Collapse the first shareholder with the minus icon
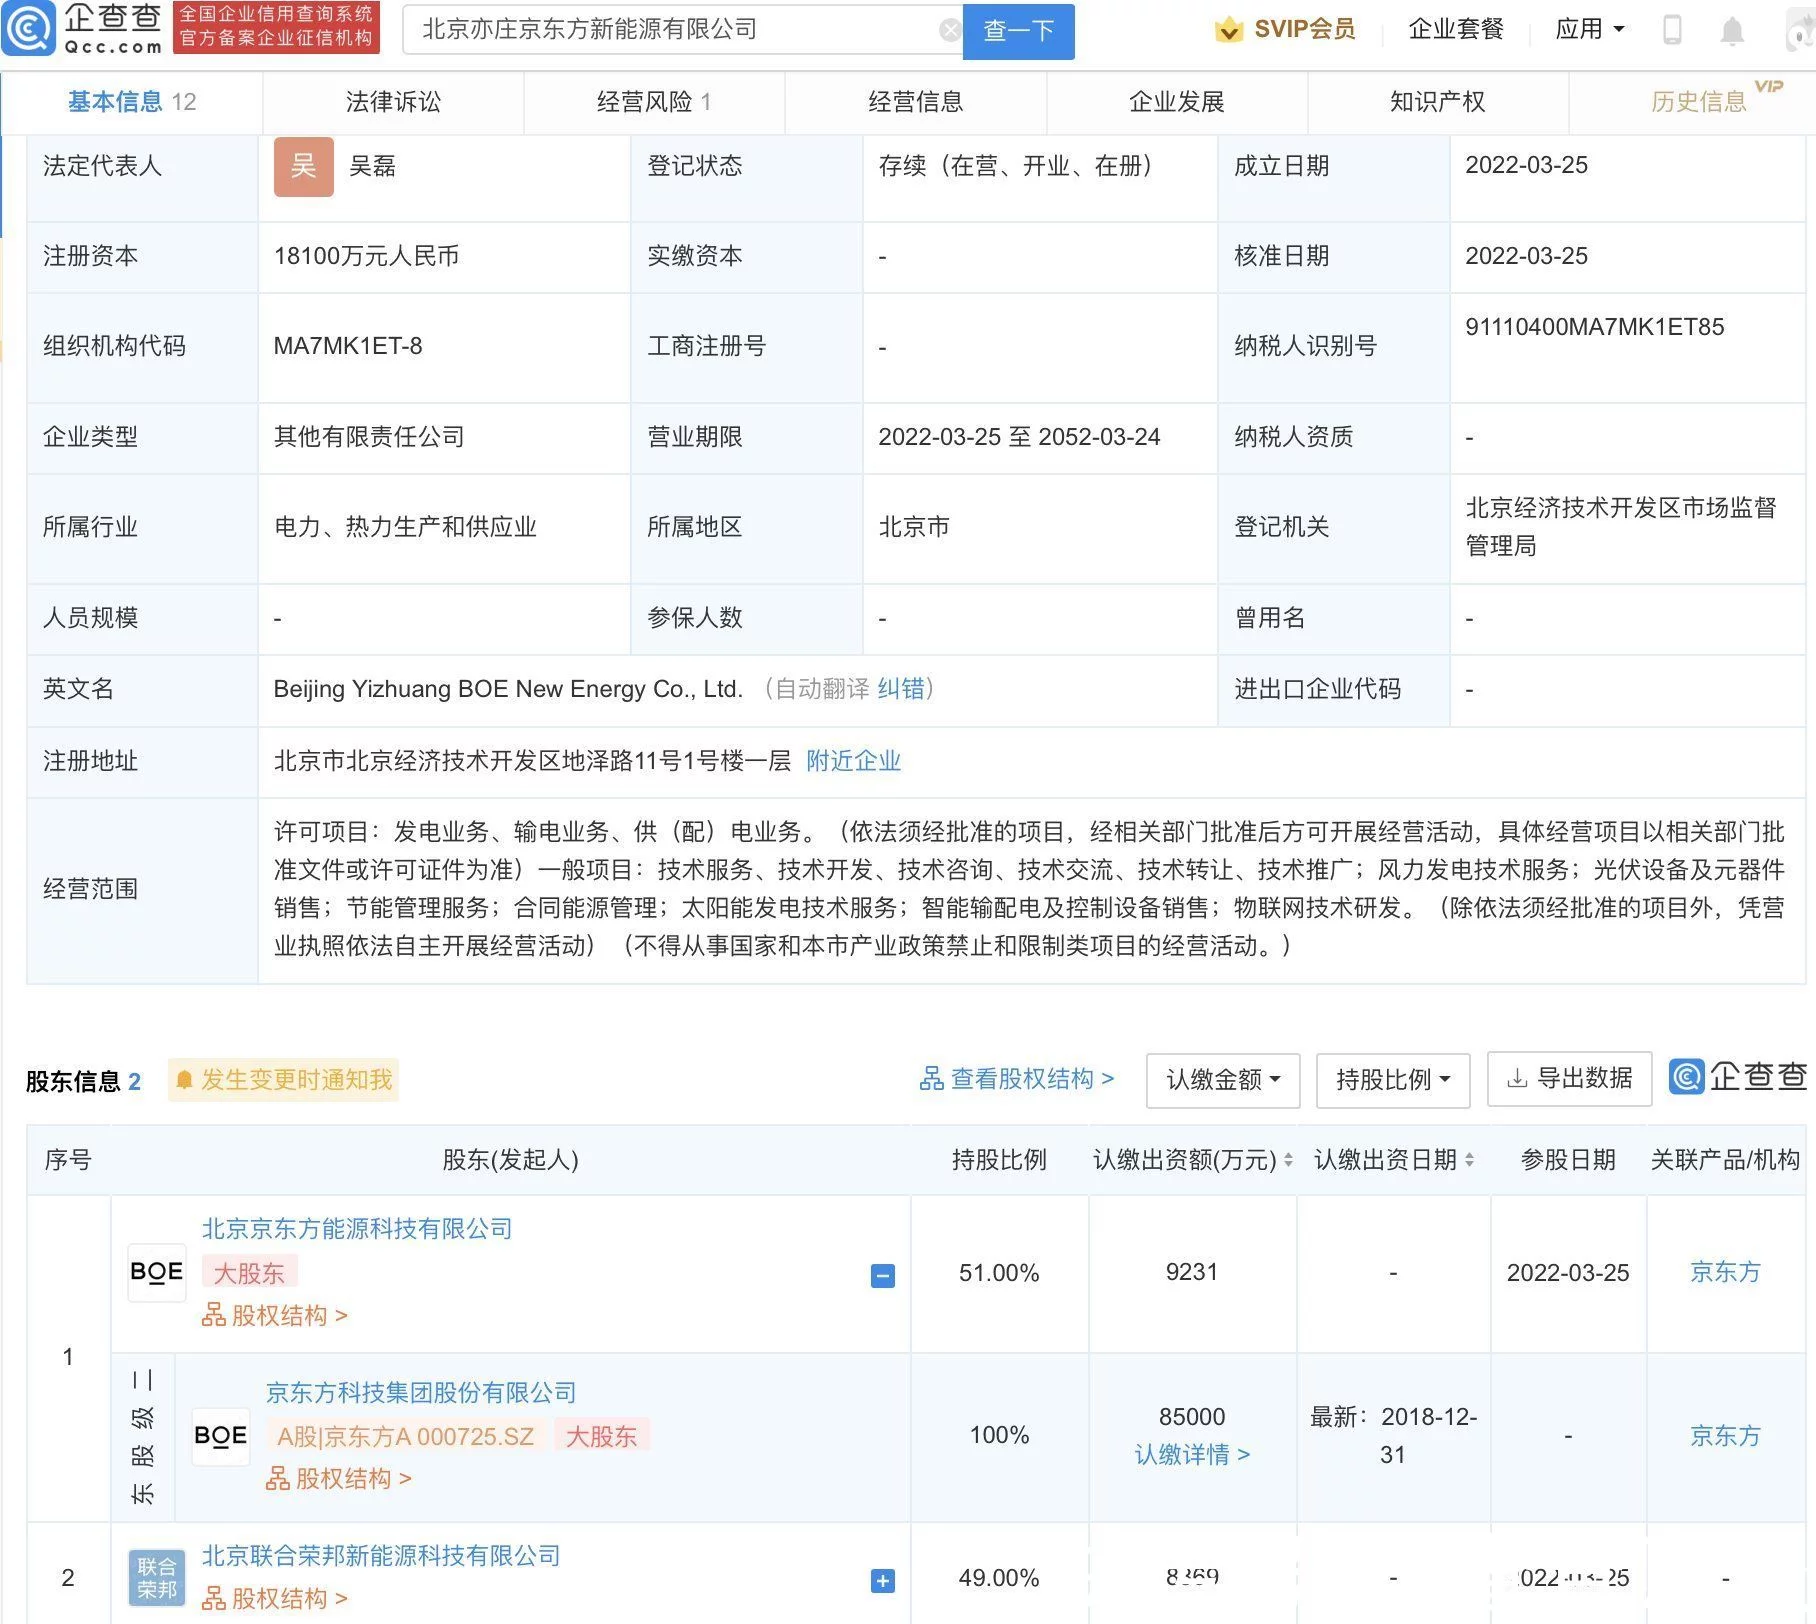 pyautogui.click(x=883, y=1276)
